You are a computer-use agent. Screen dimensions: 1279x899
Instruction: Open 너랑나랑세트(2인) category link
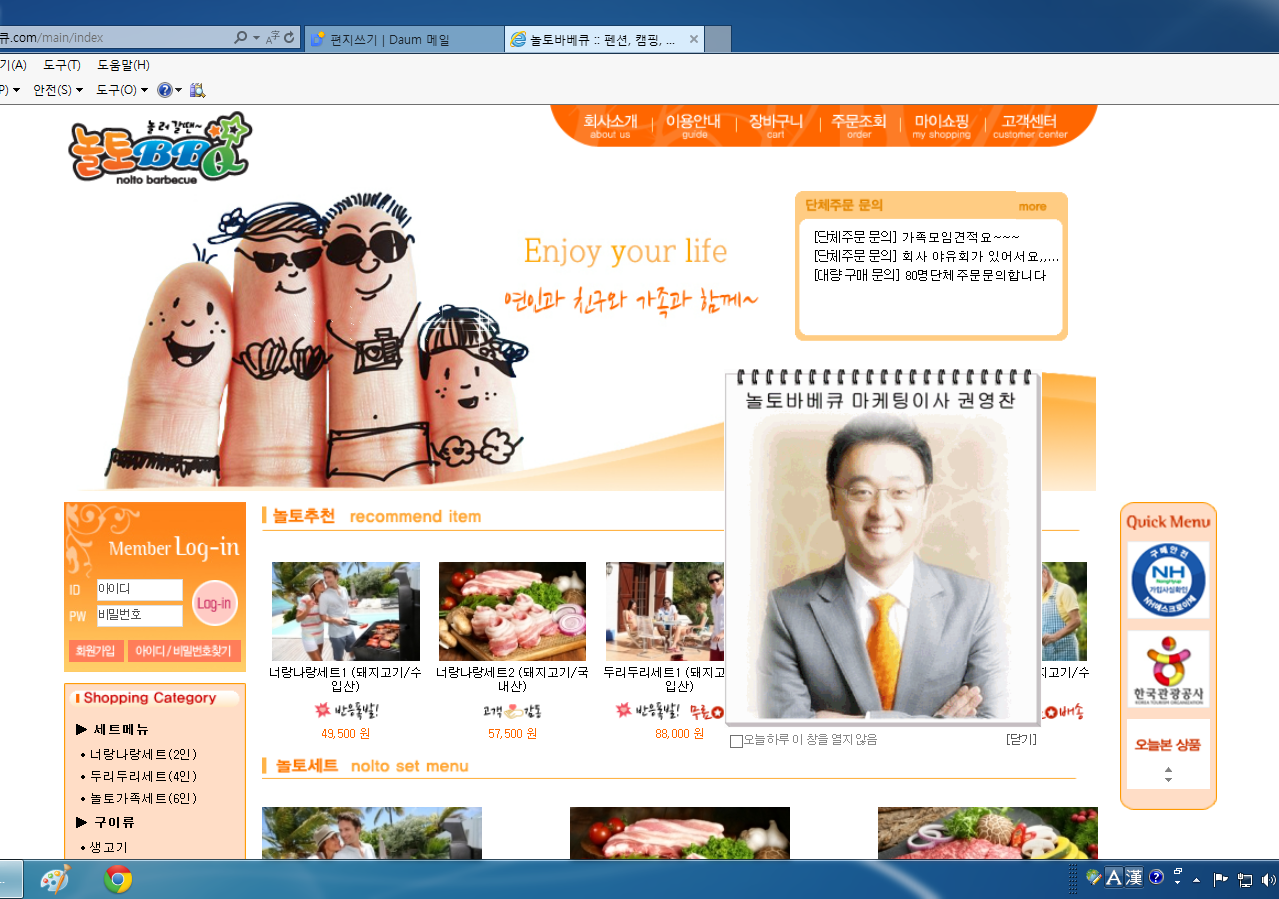tap(142, 754)
